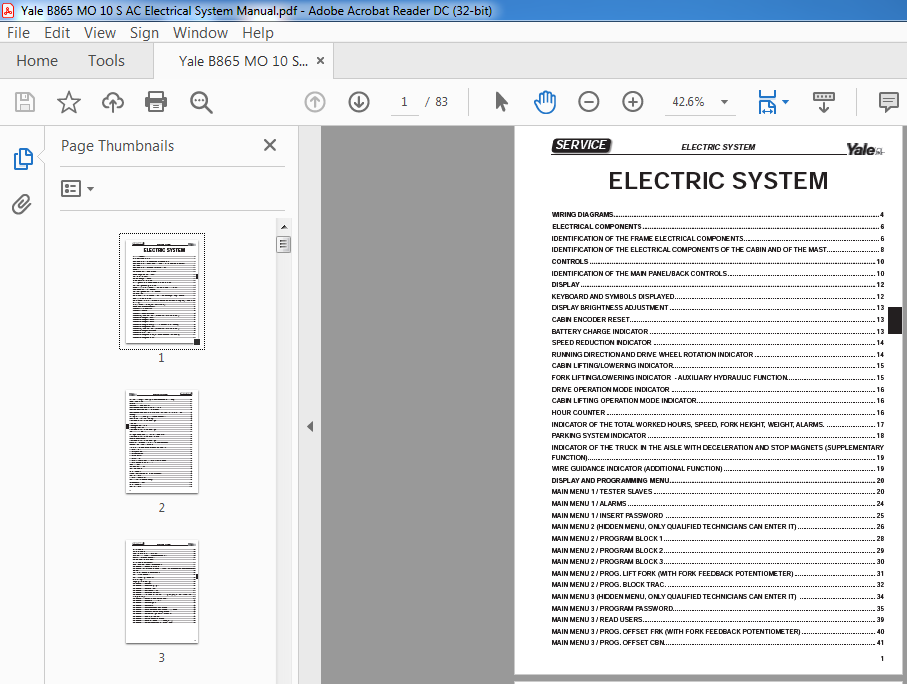The width and height of the screenshot is (907, 684).
Task: Click the thumbnails panel scrollbar handle
Action: point(284,245)
